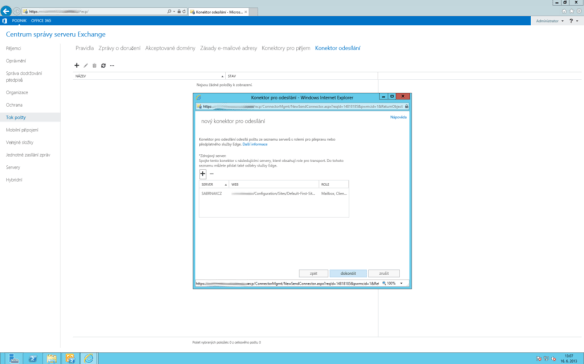Switch to the Konektory pro příjem tab

click(286, 48)
